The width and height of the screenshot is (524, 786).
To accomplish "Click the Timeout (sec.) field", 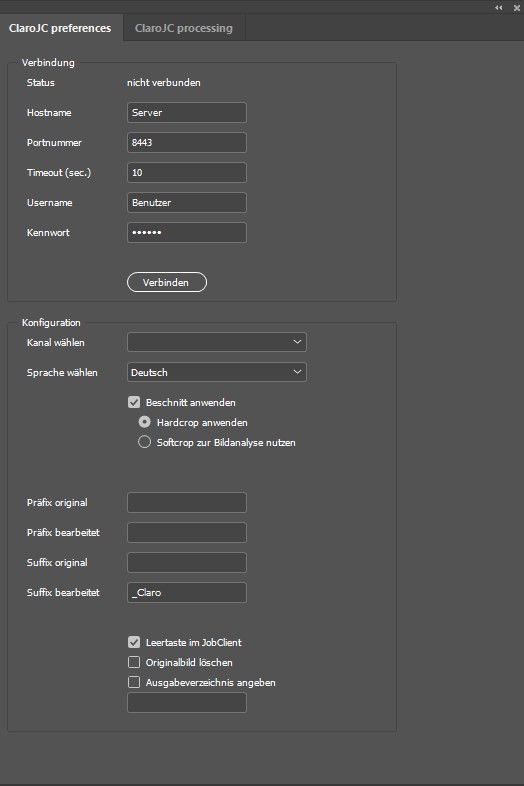I will (x=187, y=172).
